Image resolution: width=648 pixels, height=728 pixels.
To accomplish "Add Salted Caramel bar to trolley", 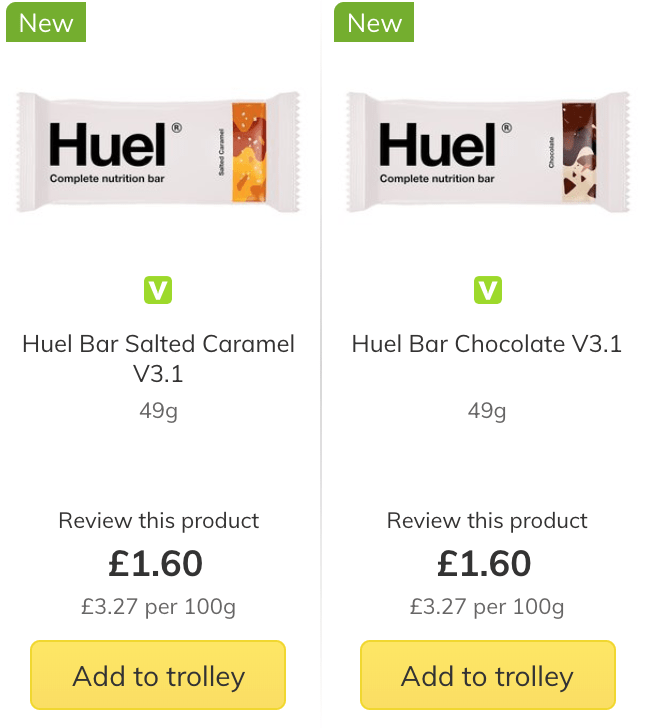I will (158, 675).
